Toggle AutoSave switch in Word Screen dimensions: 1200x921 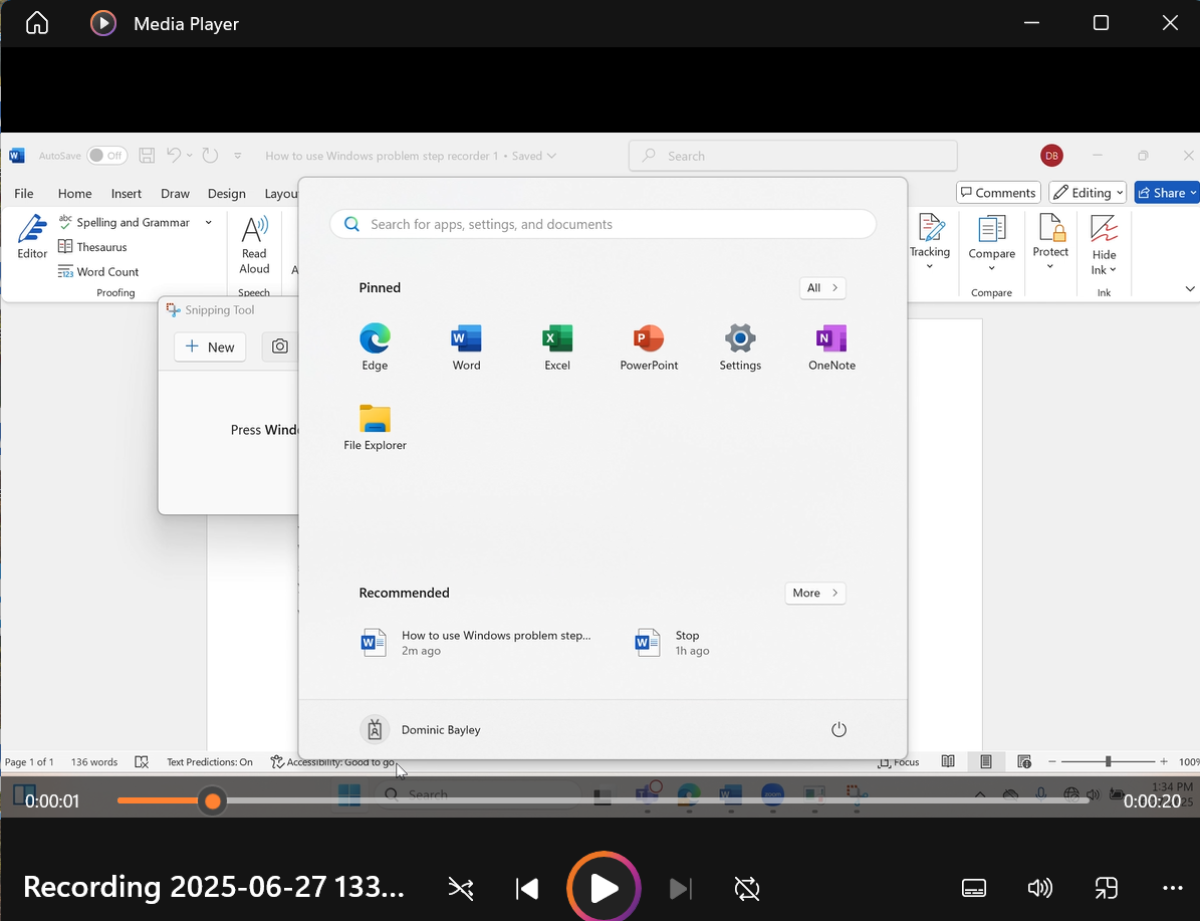(x=106, y=156)
